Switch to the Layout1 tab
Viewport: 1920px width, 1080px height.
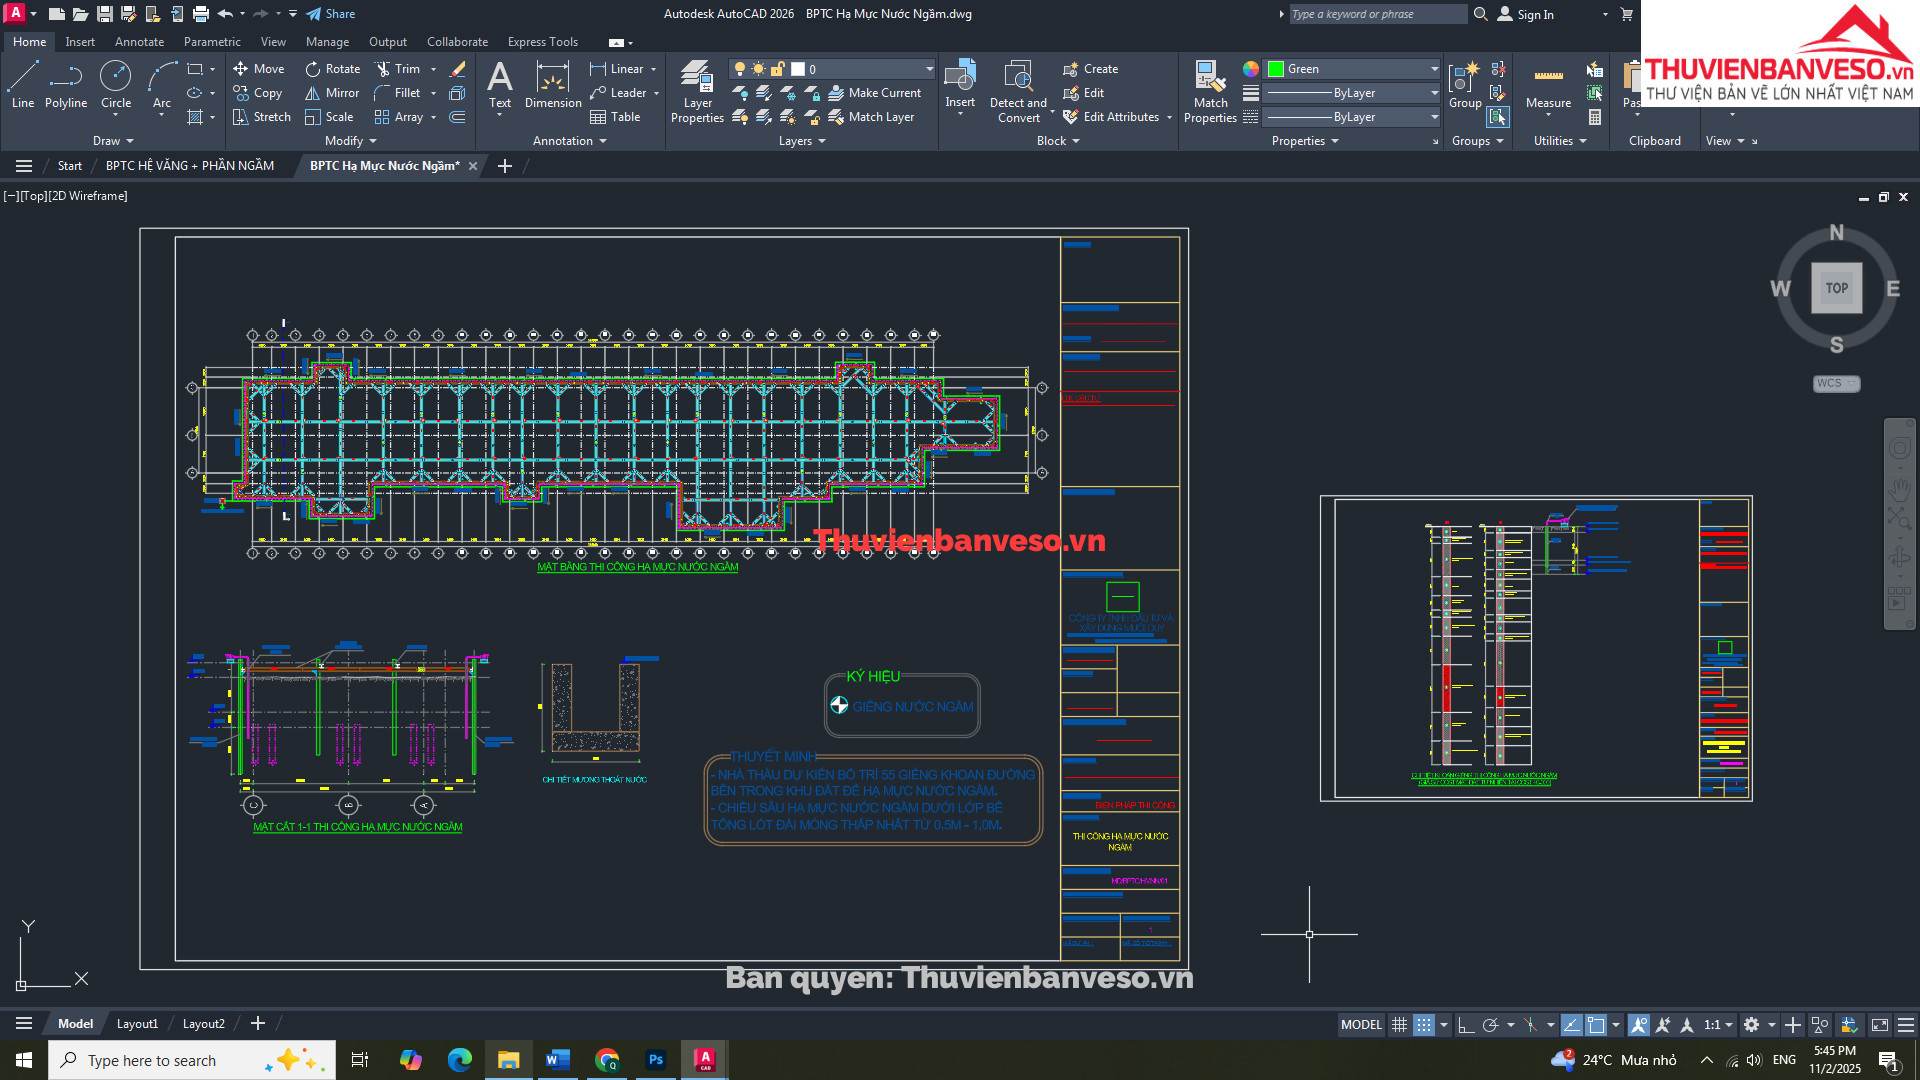[x=137, y=1024]
